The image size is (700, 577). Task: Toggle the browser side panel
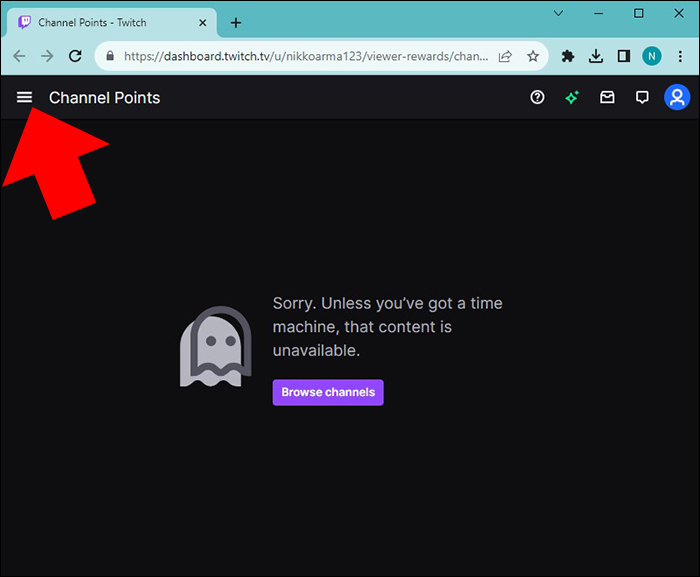(624, 56)
